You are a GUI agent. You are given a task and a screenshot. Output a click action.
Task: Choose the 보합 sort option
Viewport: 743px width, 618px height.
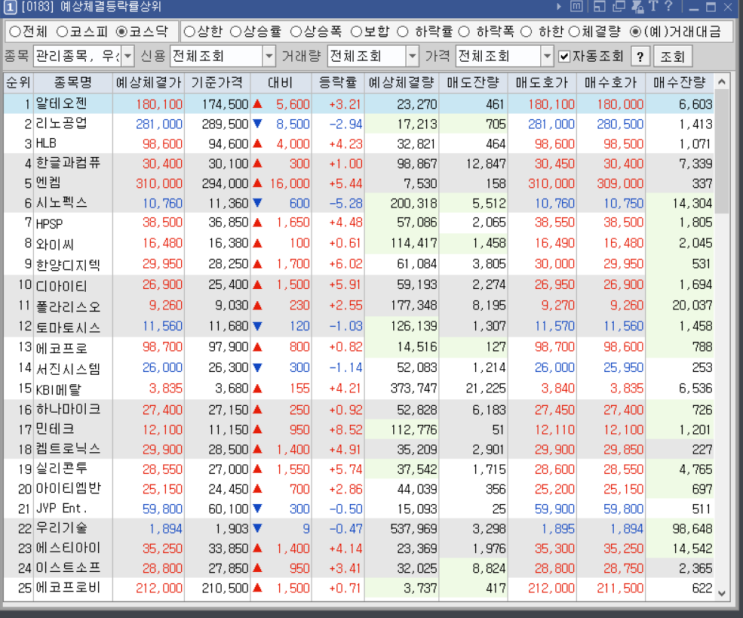tap(370, 32)
